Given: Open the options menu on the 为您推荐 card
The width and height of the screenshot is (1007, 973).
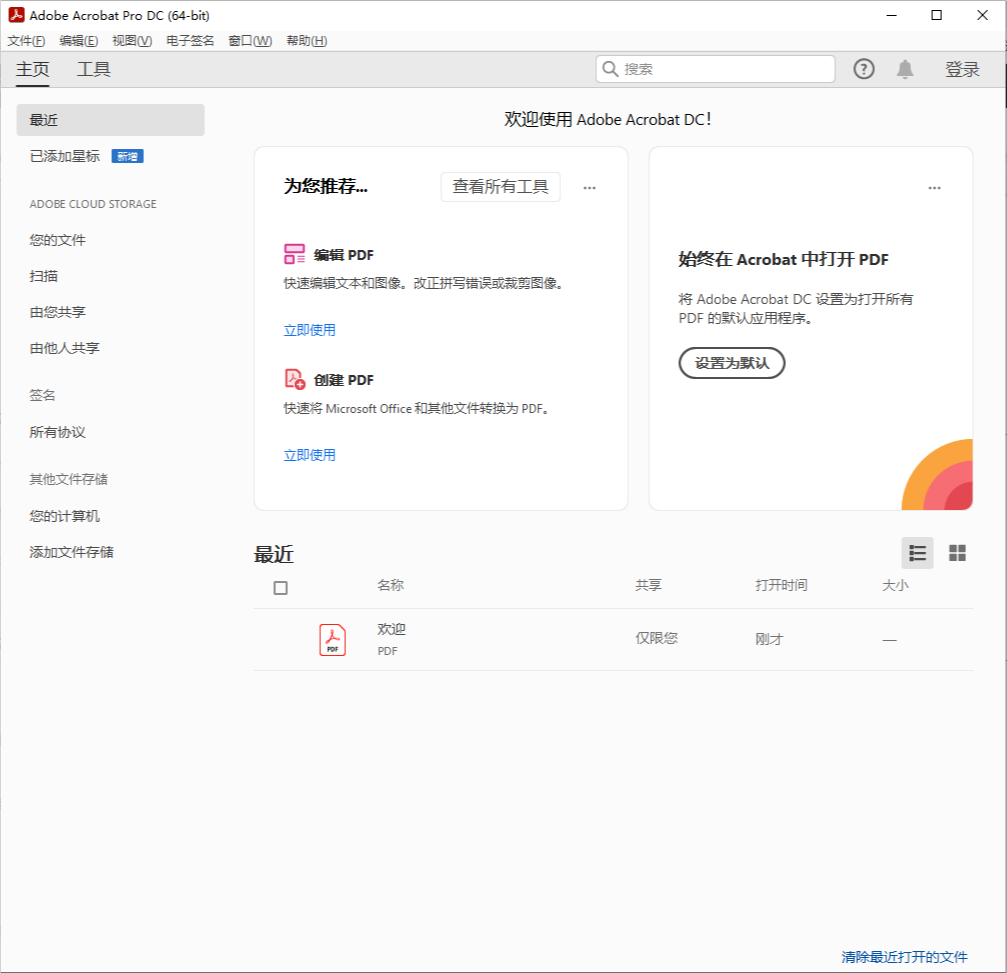Looking at the screenshot, I should pyautogui.click(x=590, y=187).
